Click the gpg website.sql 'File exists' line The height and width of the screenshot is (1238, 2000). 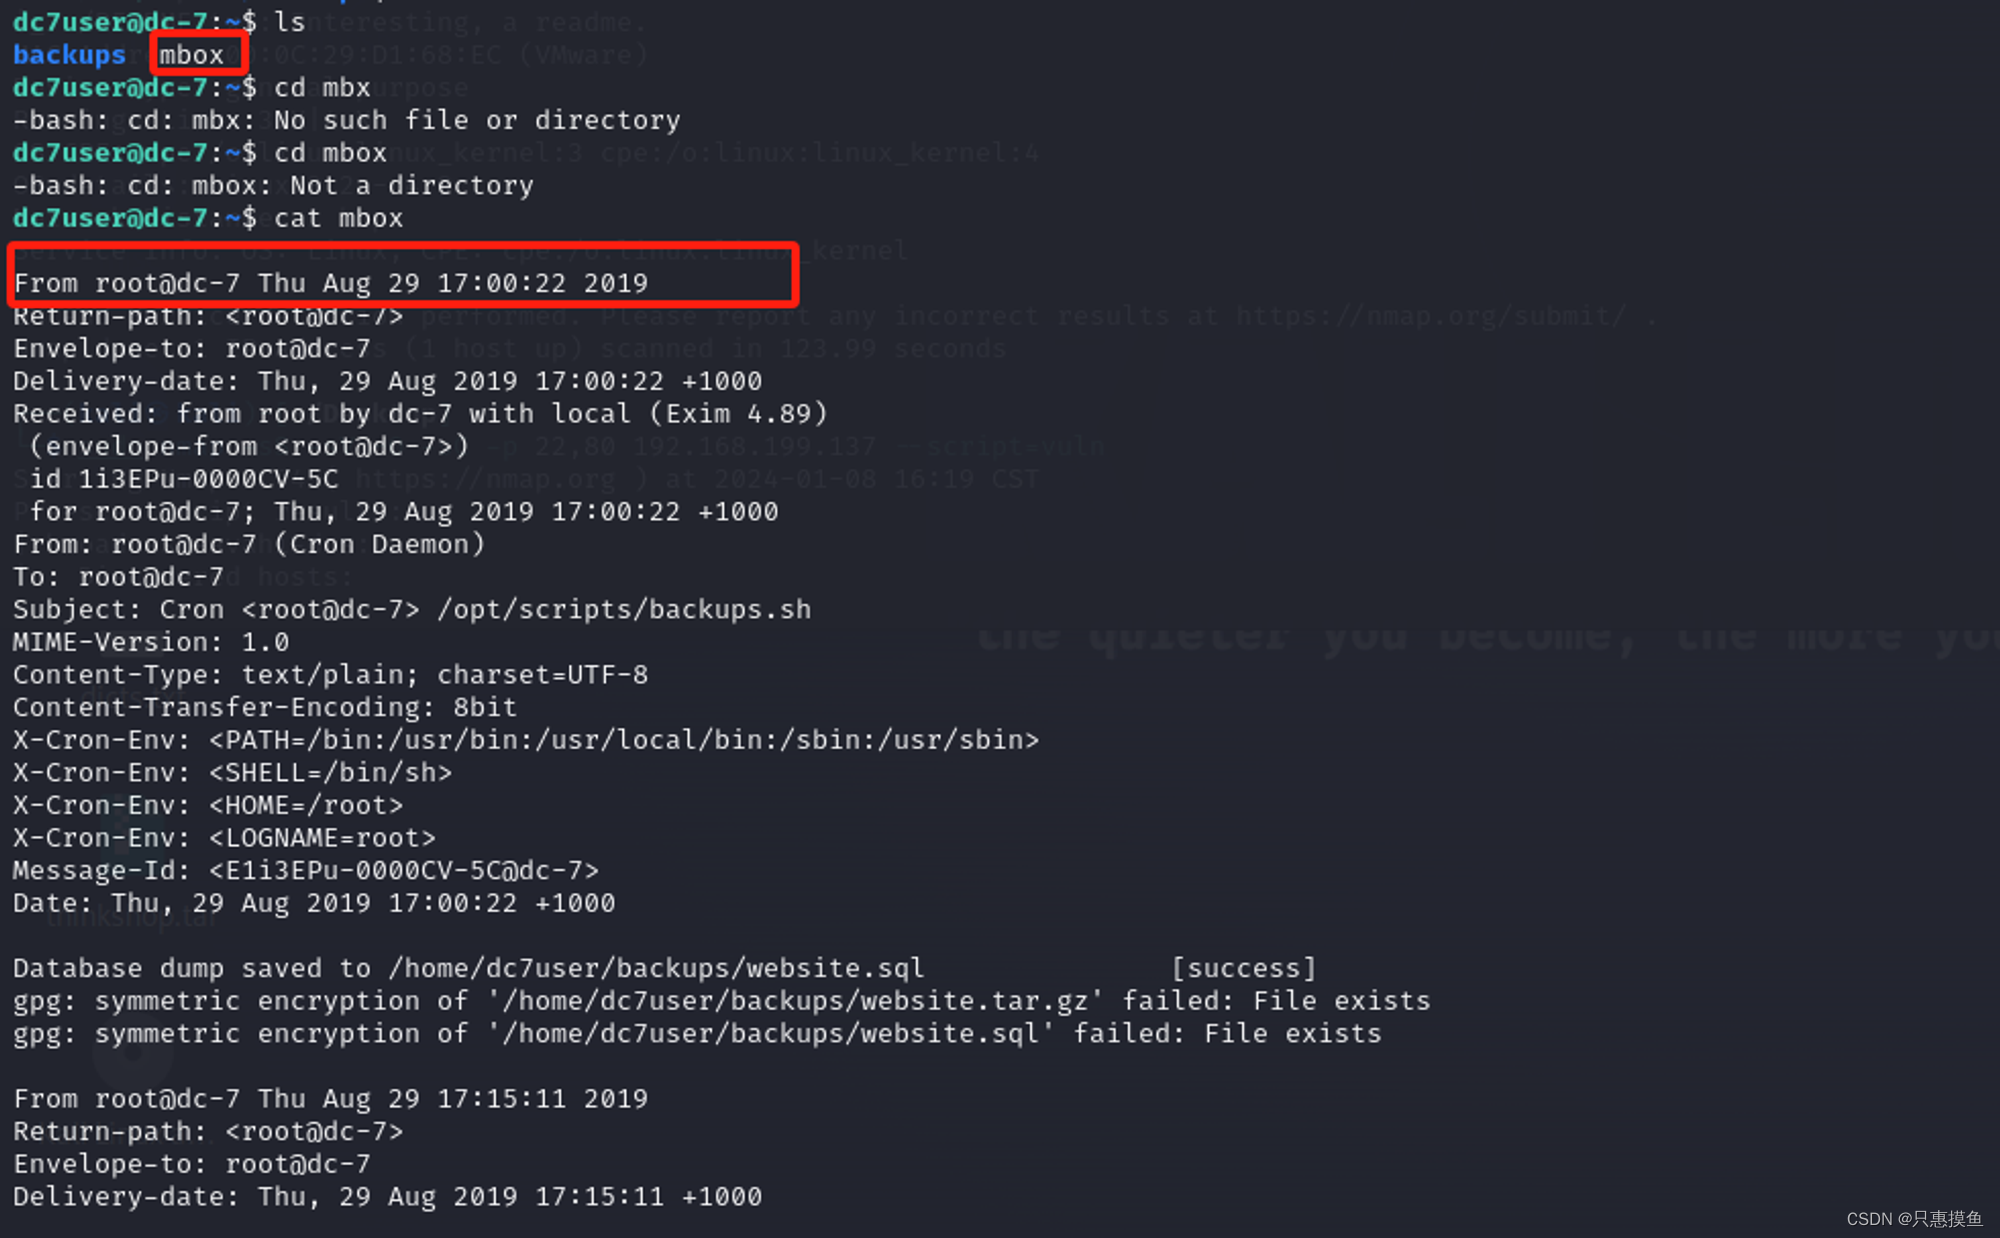[x=697, y=1033]
